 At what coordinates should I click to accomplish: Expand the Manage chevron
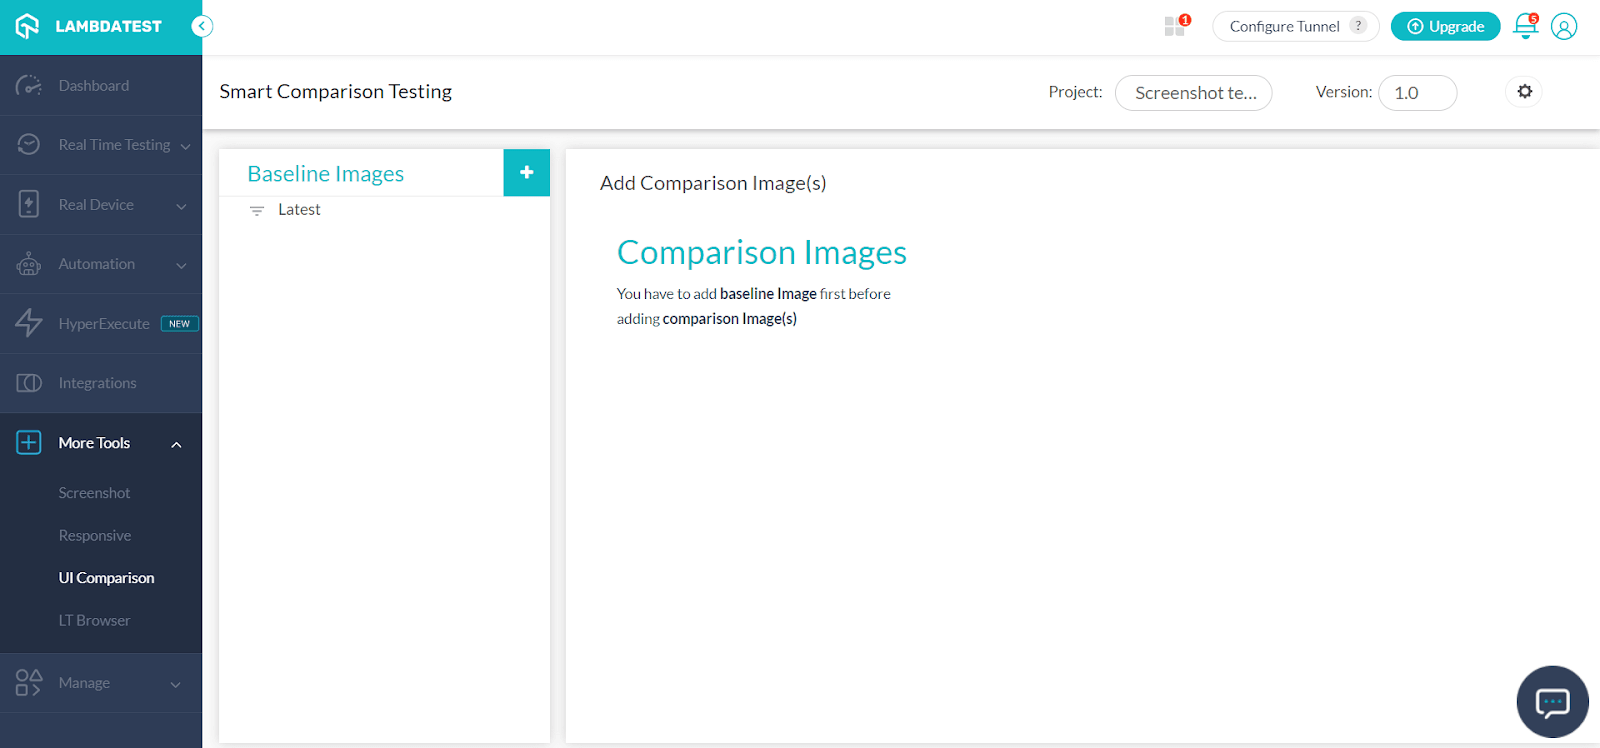(x=175, y=684)
